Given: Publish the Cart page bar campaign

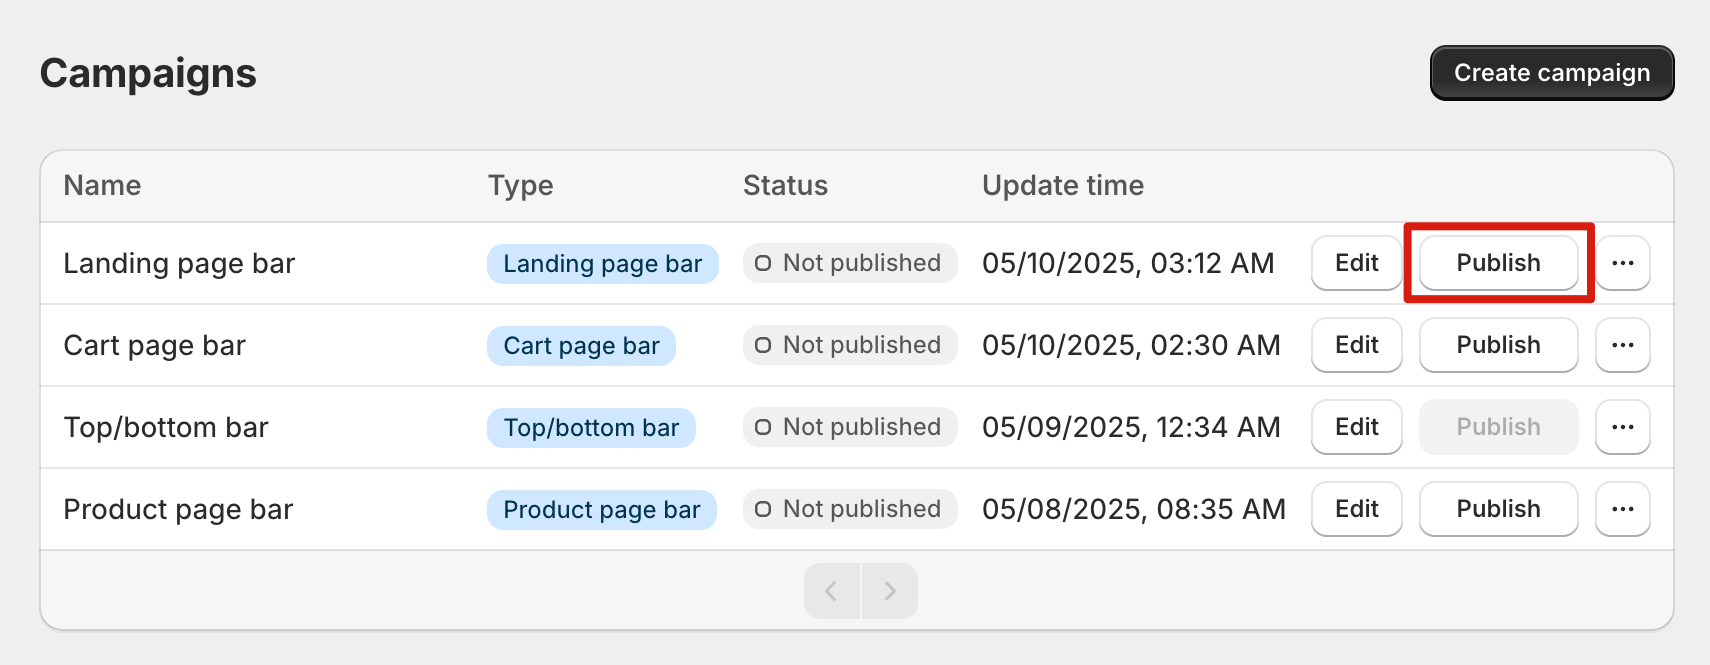Looking at the screenshot, I should click(x=1498, y=345).
